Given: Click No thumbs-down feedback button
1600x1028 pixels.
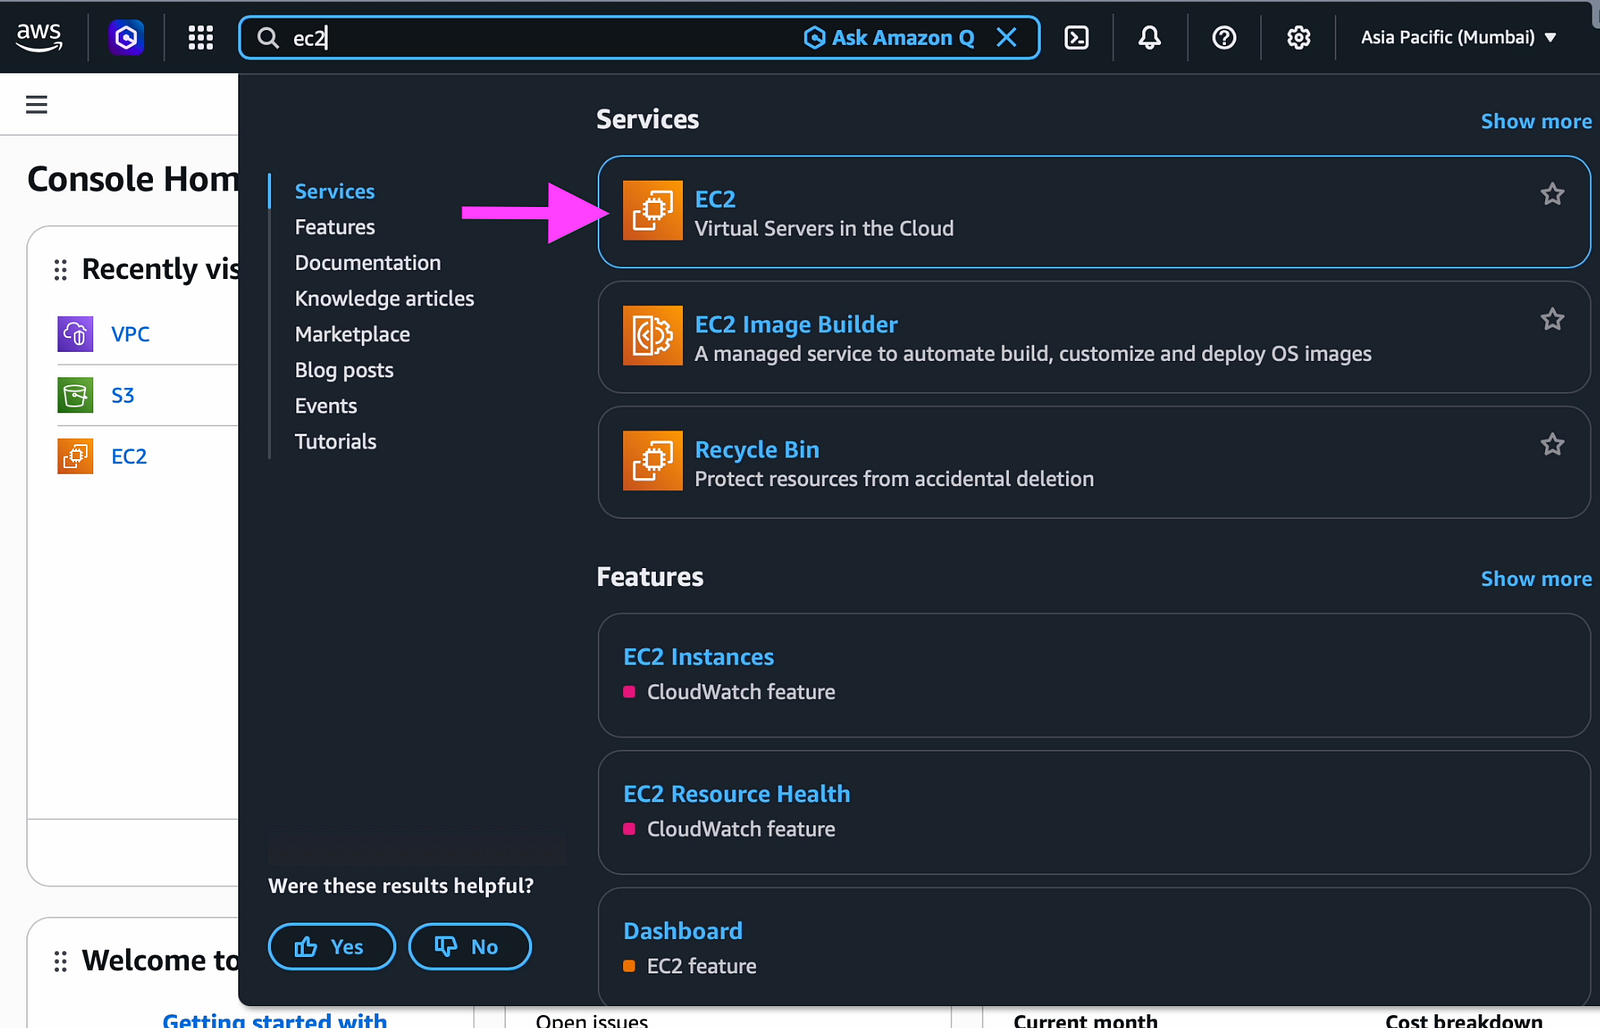Looking at the screenshot, I should [x=470, y=946].
